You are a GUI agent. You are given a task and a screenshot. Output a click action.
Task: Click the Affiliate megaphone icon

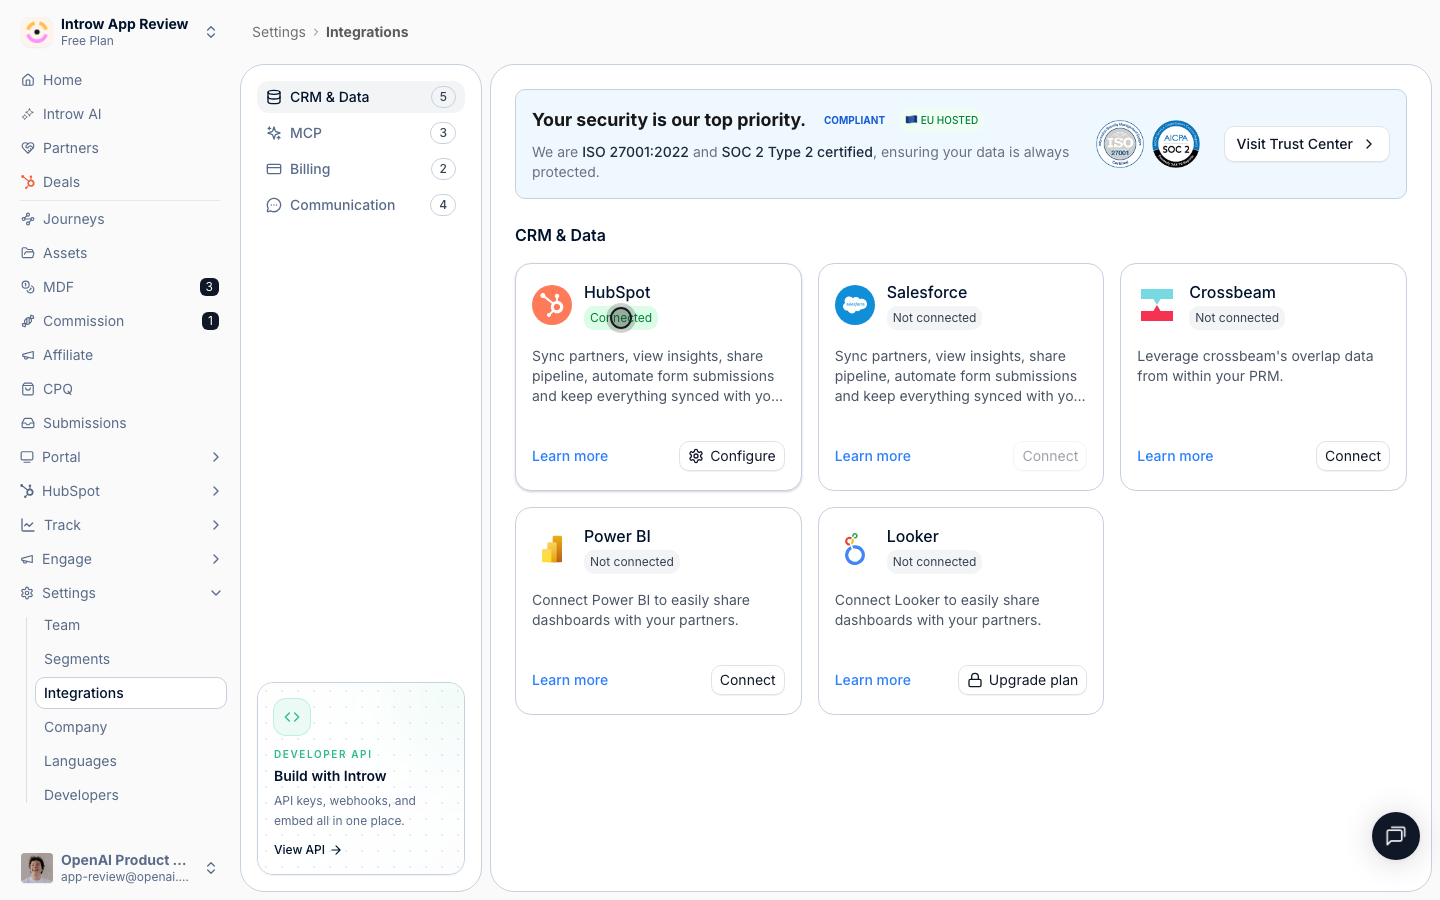coord(28,355)
